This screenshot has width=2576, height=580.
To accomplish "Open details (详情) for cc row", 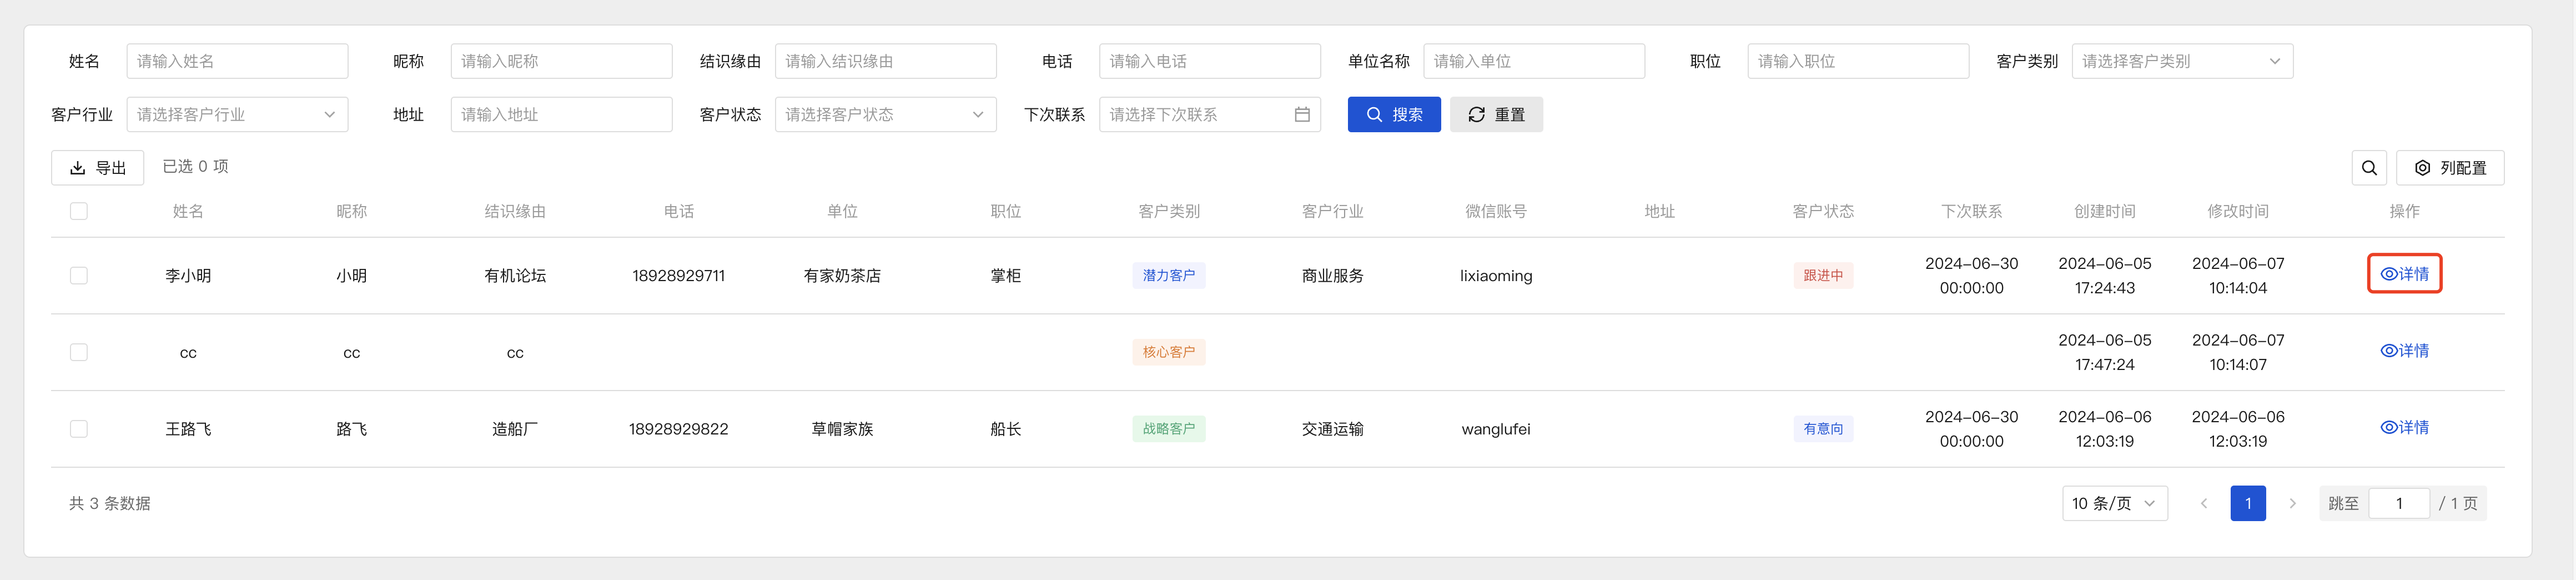I will coord(2403,351).
